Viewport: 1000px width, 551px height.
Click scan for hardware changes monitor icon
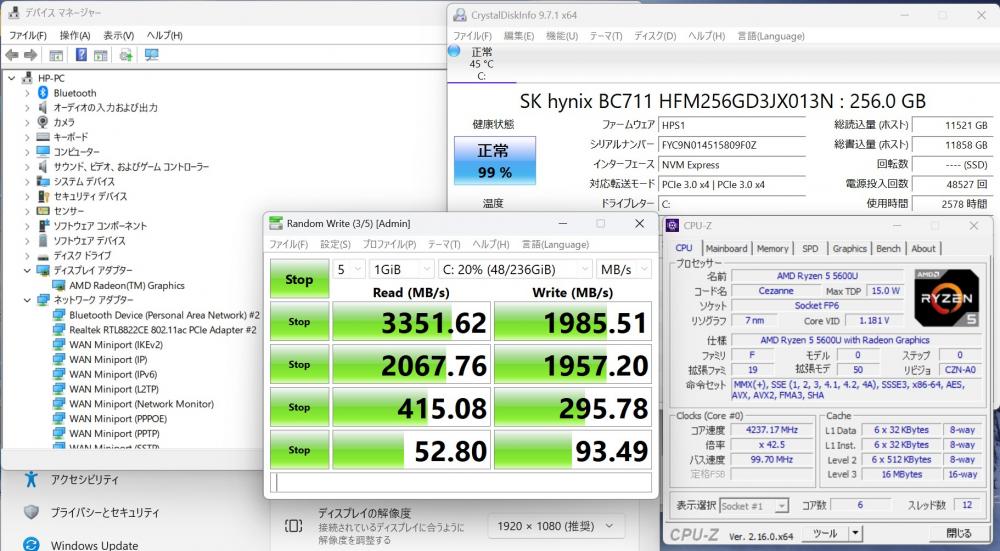(151, 55)
